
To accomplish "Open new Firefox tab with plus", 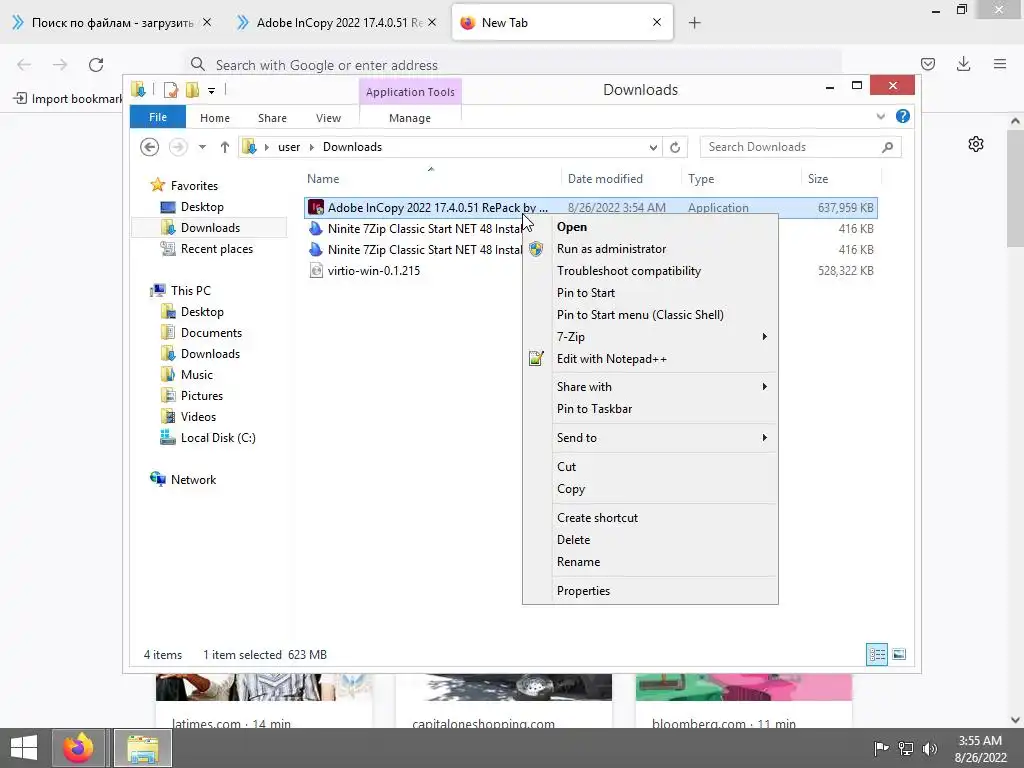I will [x=694, y=23].
